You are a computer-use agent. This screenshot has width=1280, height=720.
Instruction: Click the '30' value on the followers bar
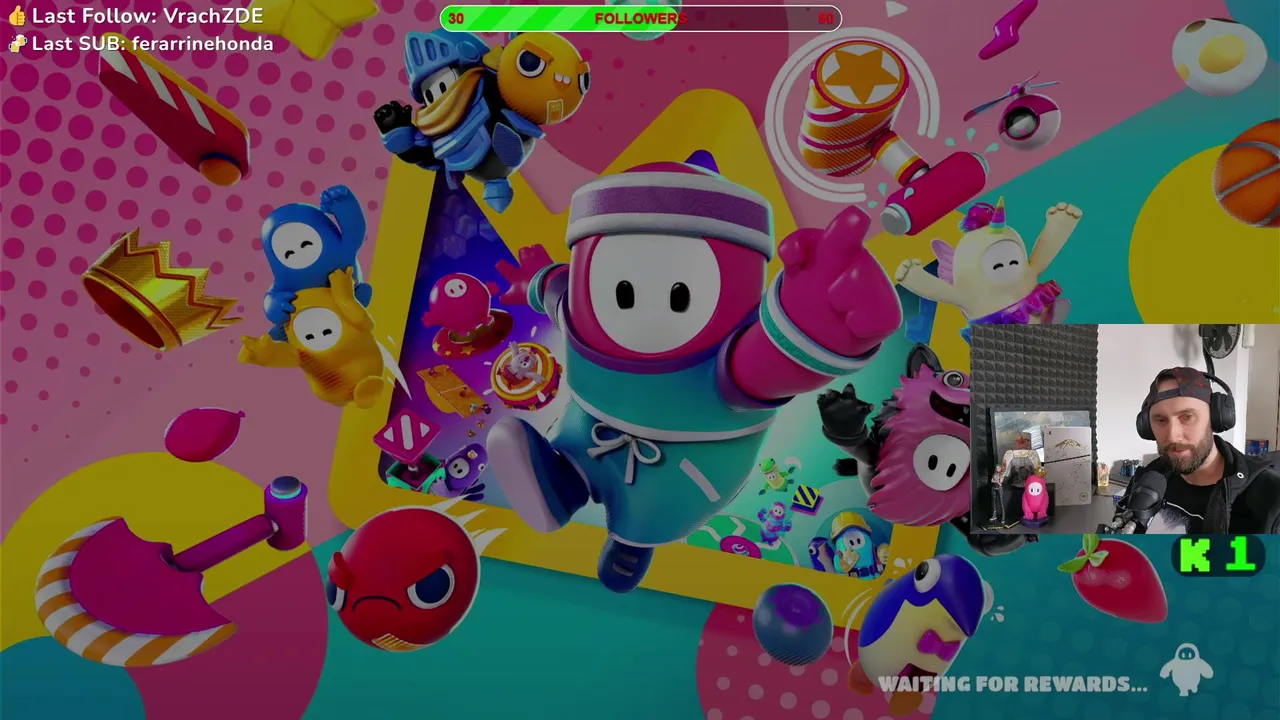click(456, 18)
